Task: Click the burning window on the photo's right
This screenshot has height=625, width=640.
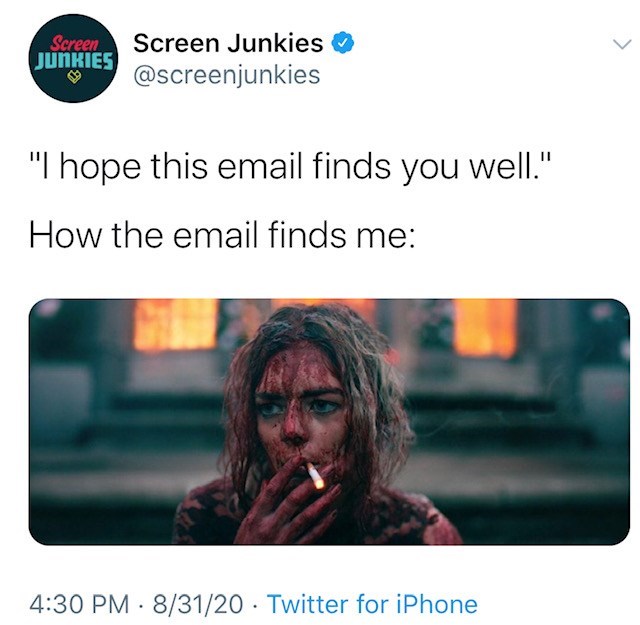Action: pyautogui.click(x=485, y=327)
